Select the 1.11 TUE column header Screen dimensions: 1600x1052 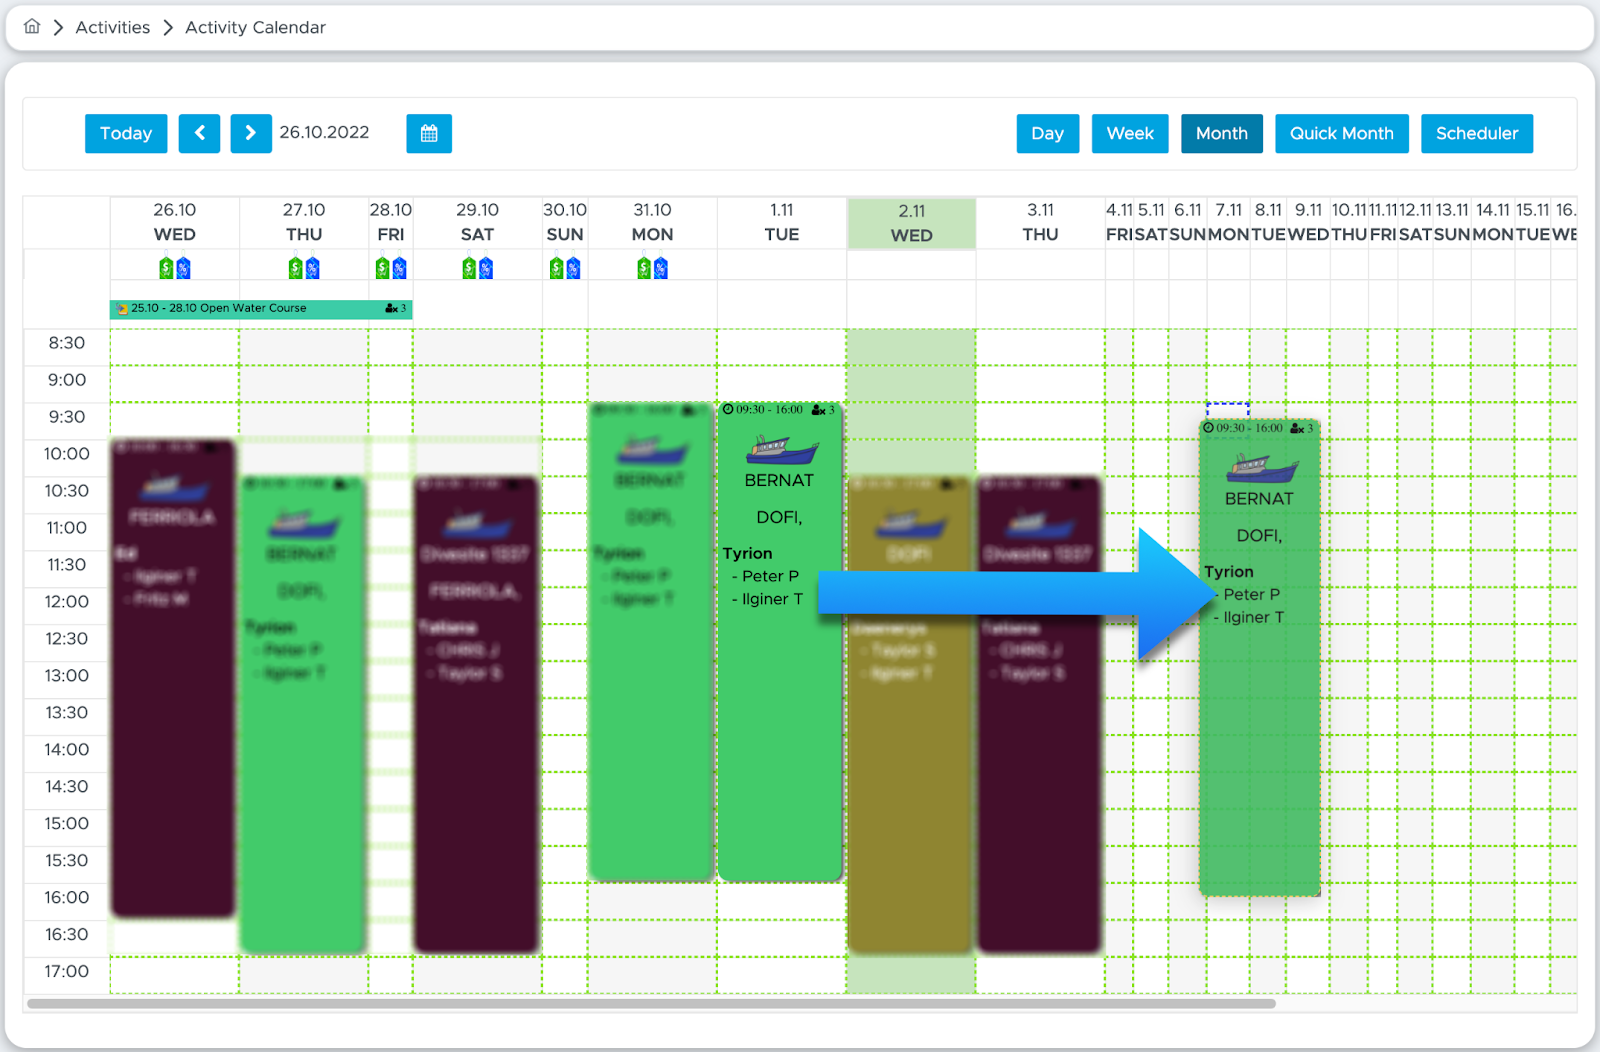[x=782, y=222]
